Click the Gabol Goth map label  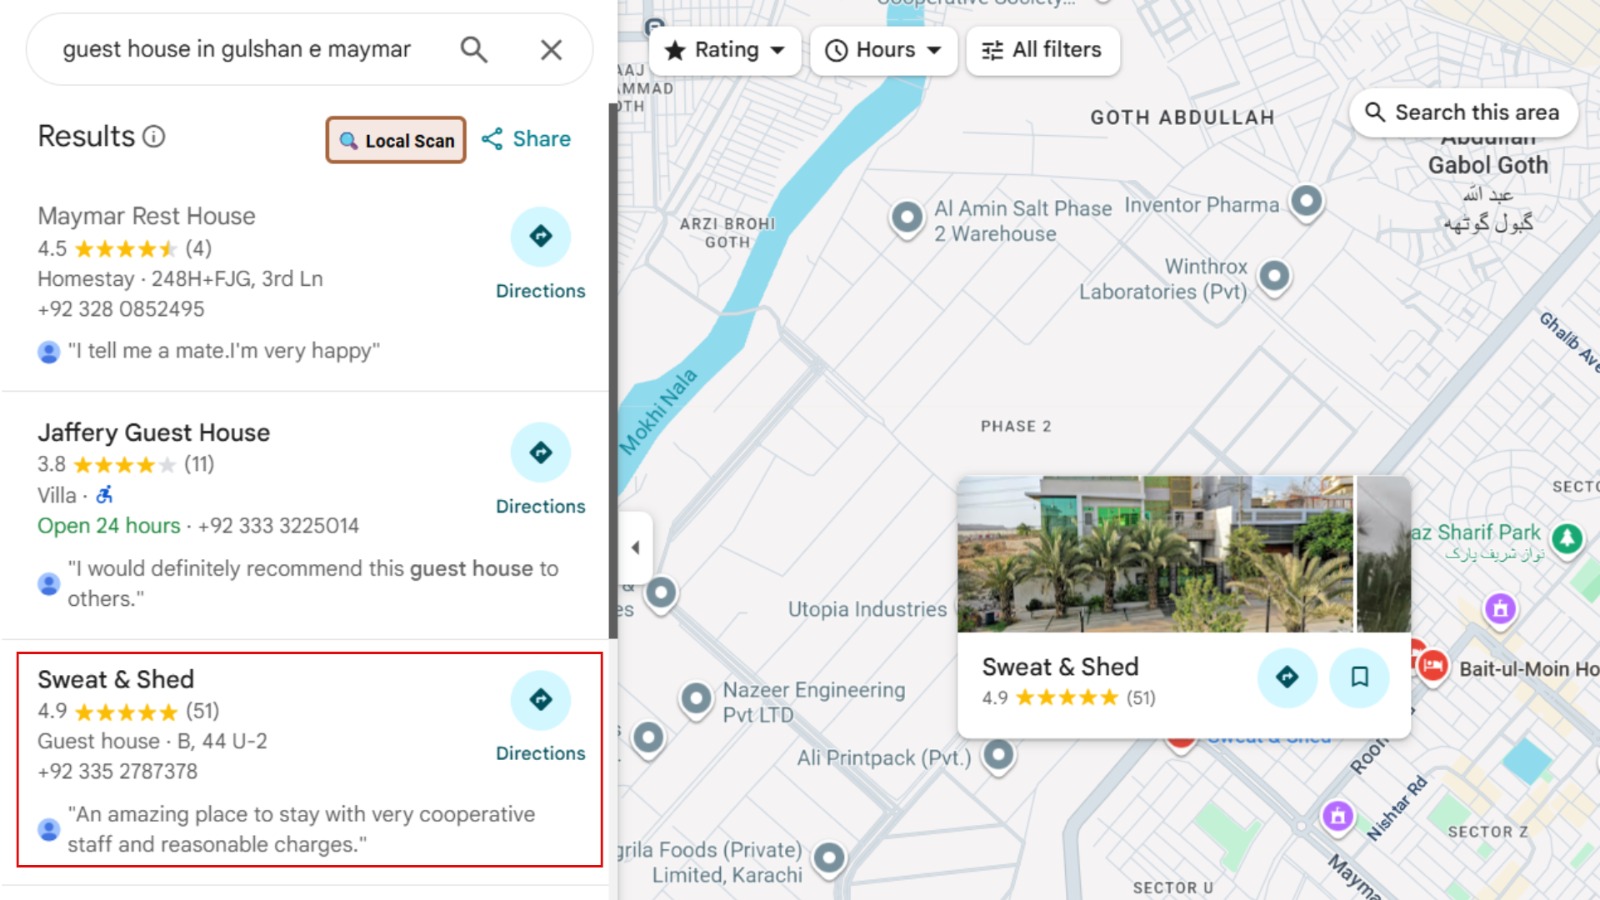1487,165
